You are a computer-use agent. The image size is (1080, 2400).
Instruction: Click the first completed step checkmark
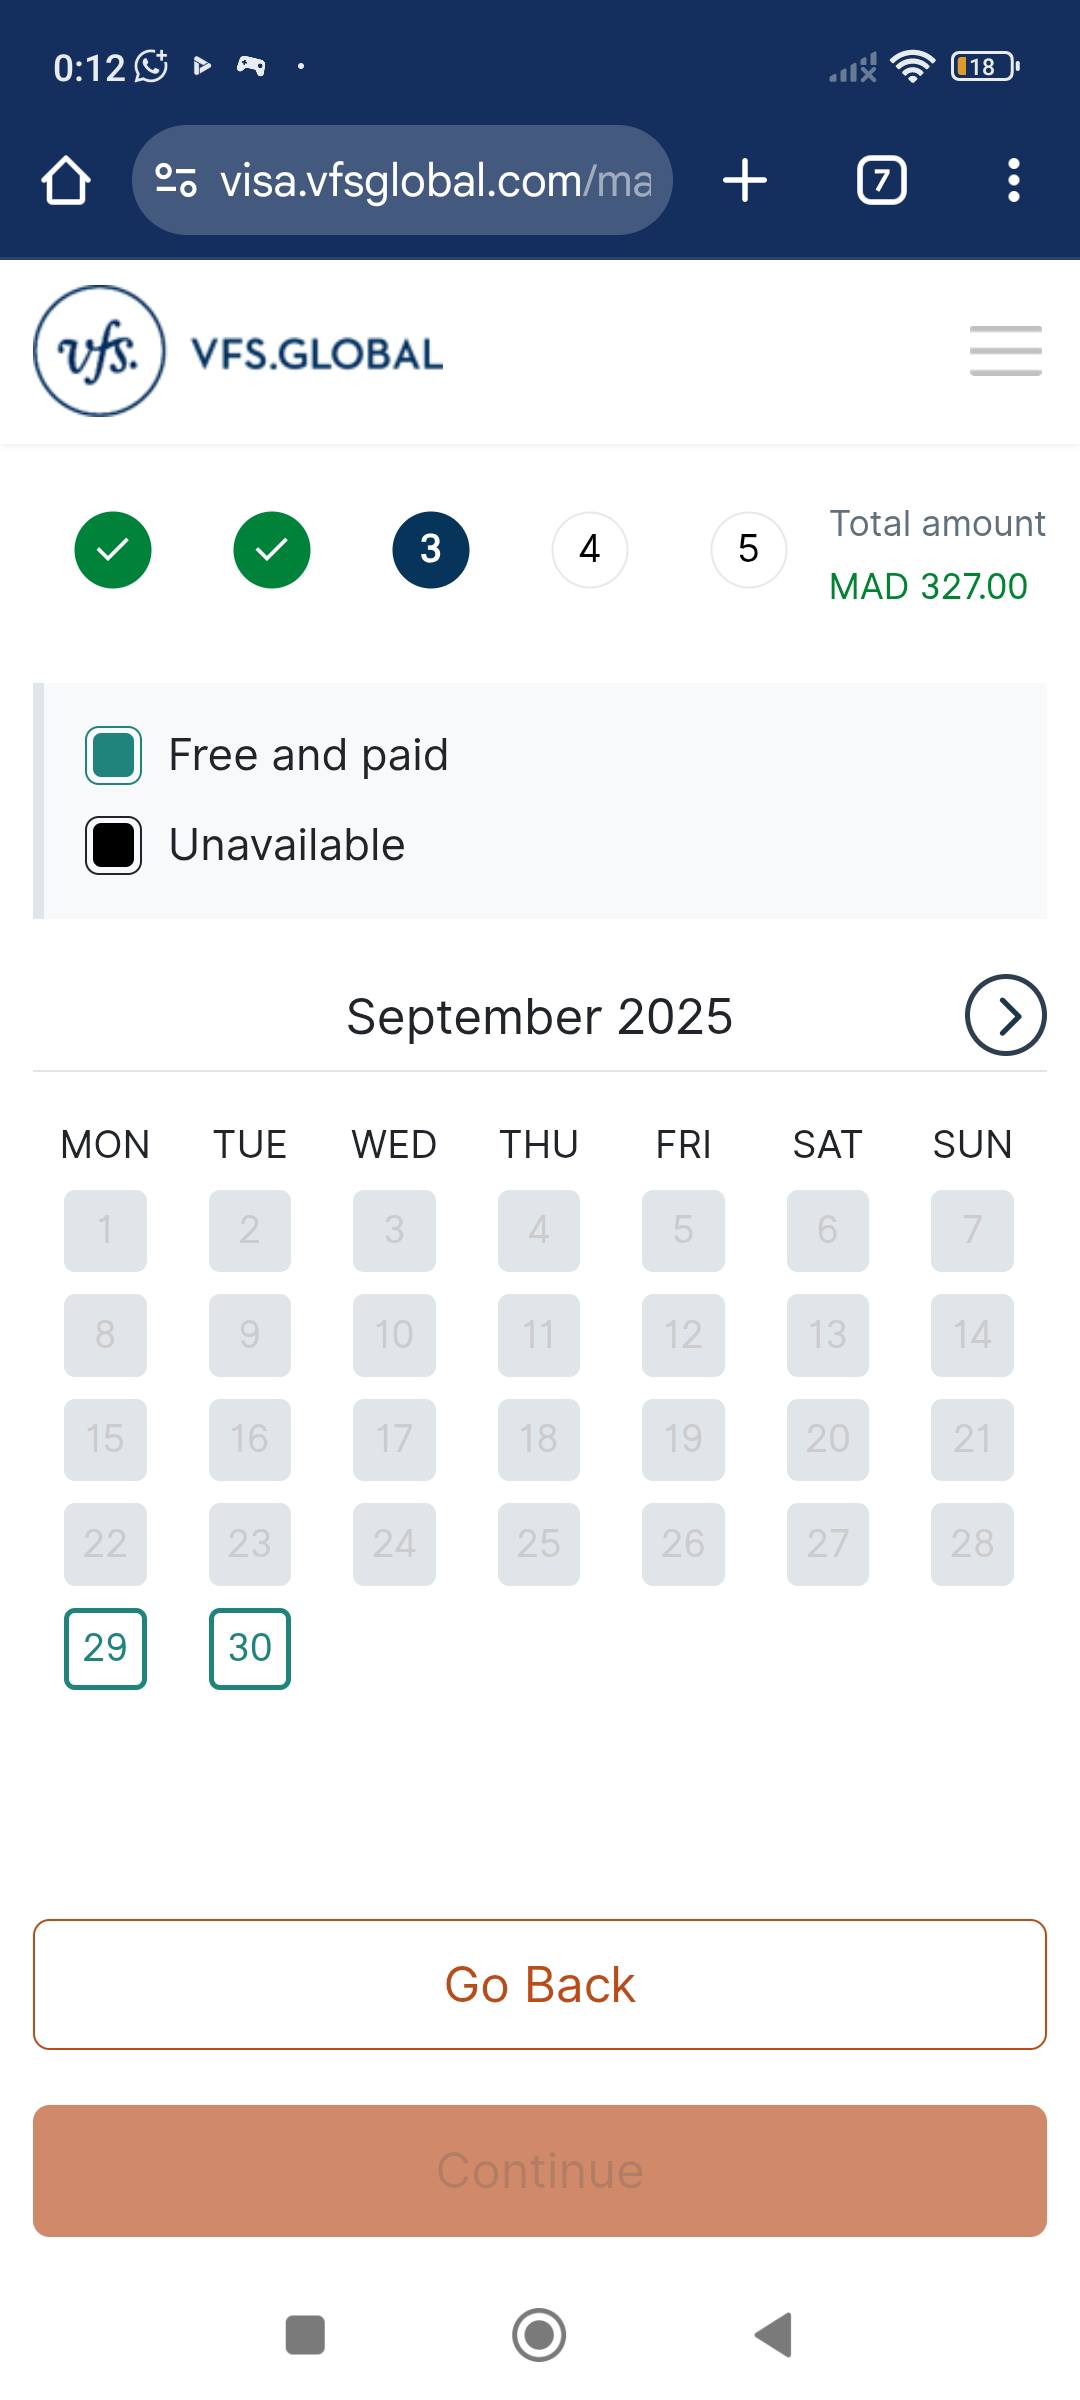pyautogui.click(x=113, y=549)
